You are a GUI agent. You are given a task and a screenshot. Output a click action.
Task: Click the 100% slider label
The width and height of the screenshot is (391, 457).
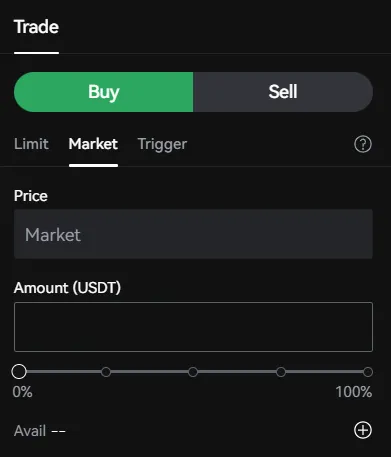click(354, 392)
